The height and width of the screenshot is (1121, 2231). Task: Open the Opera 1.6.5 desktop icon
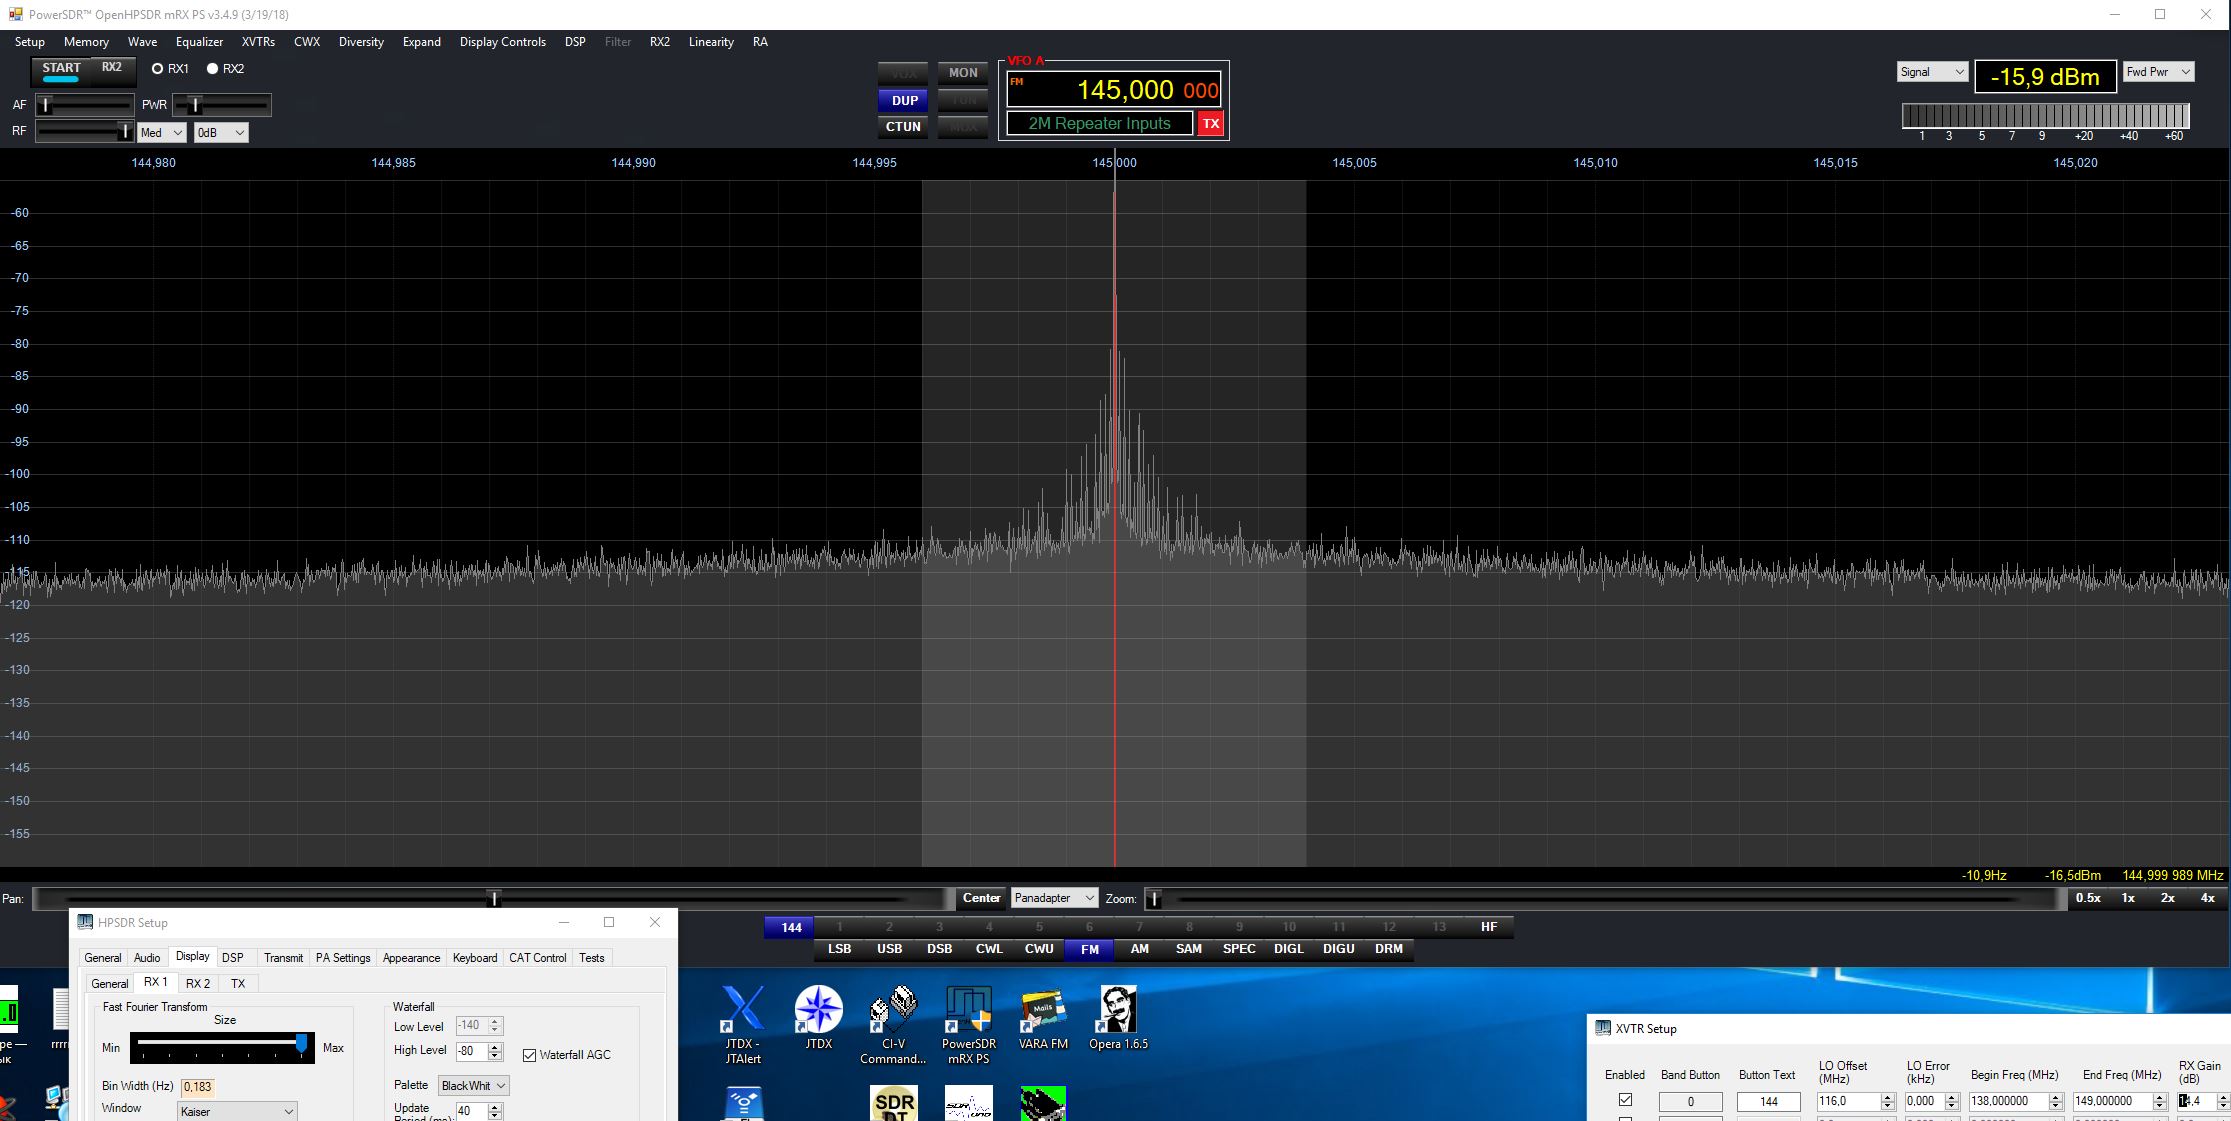1118,1010
